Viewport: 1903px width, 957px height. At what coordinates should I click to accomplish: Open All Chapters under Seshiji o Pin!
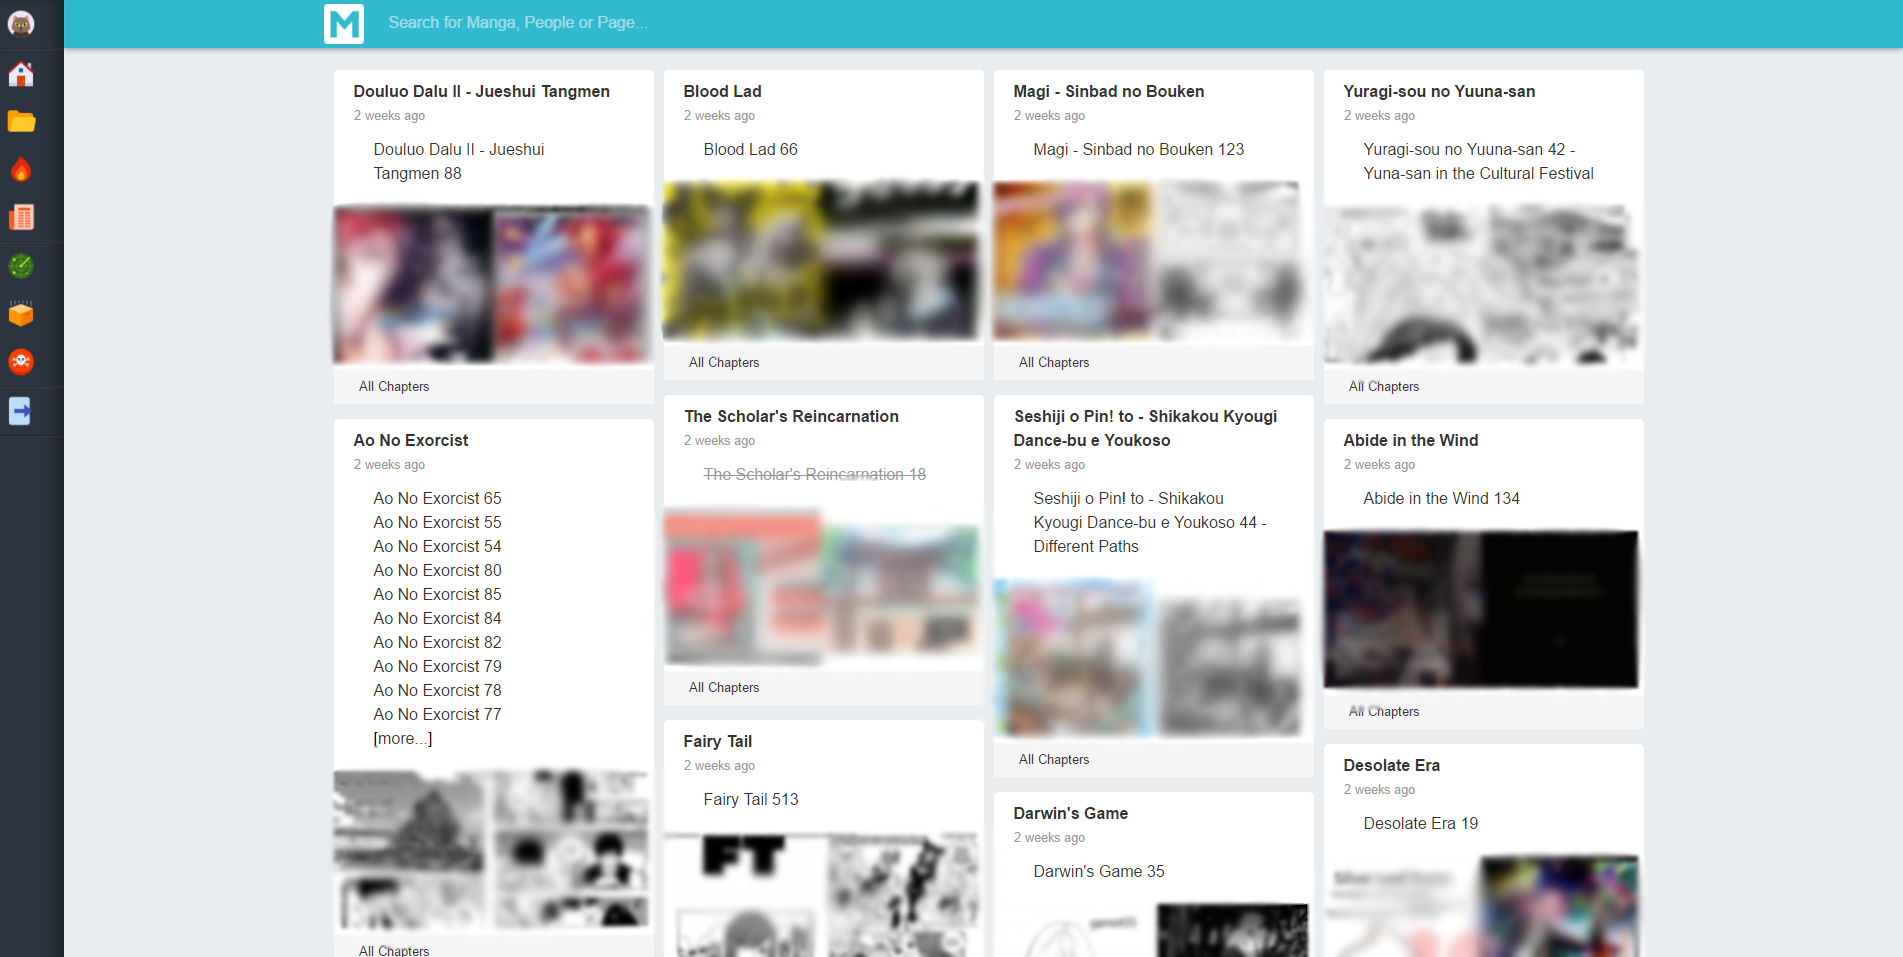[x=1054, y=760]
